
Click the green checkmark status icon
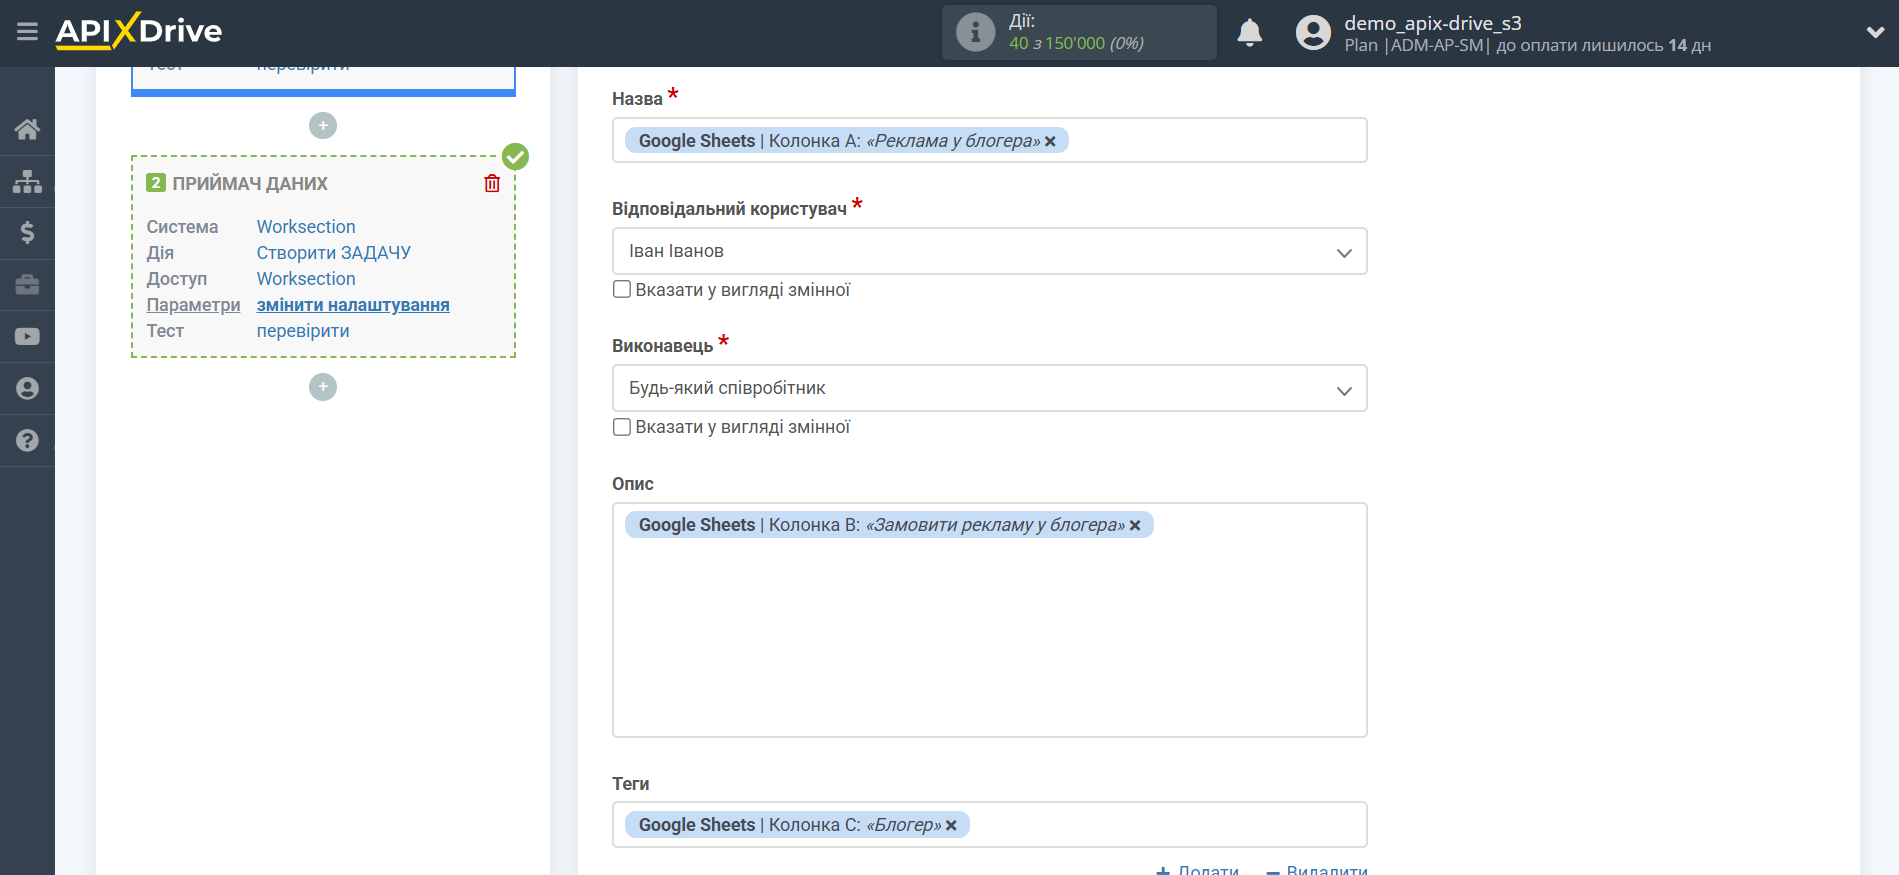tap(515, 156)
